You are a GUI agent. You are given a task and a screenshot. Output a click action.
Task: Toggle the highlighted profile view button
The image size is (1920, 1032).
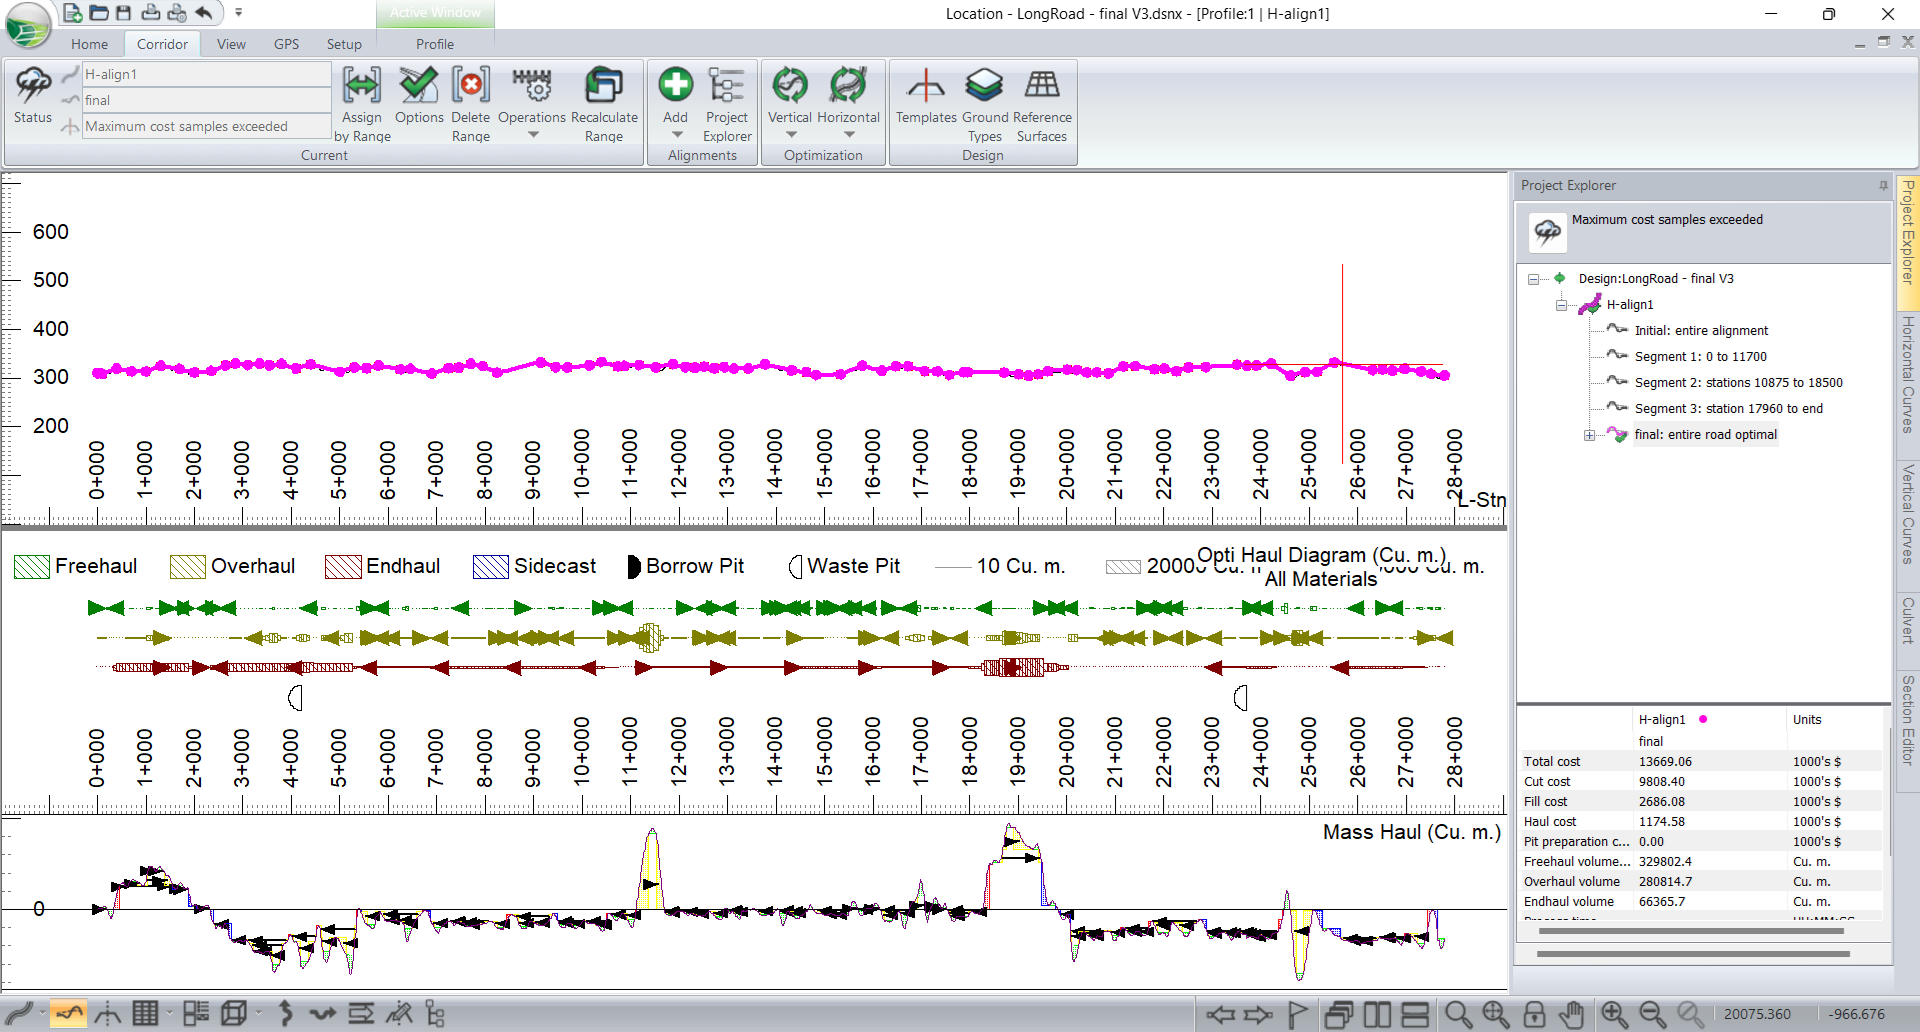(x=69, y=1014)
